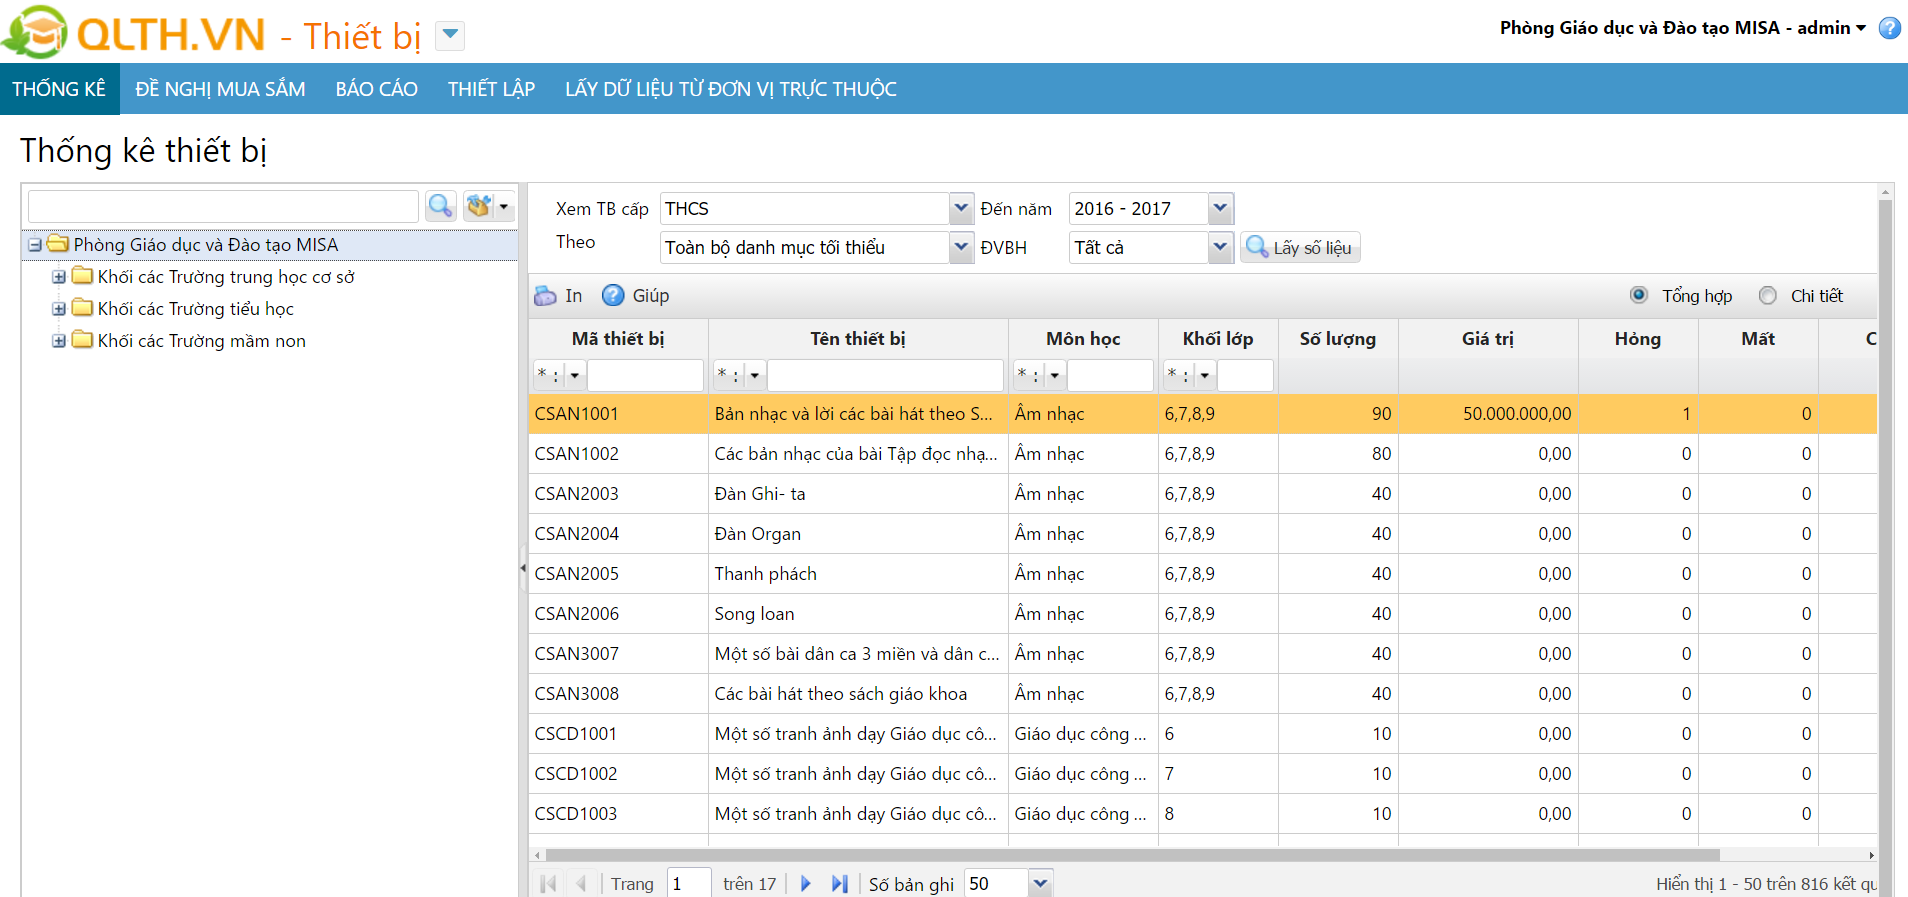Jump to last page arrow
Screen dimensions: 1908x897
coord(839,884)
